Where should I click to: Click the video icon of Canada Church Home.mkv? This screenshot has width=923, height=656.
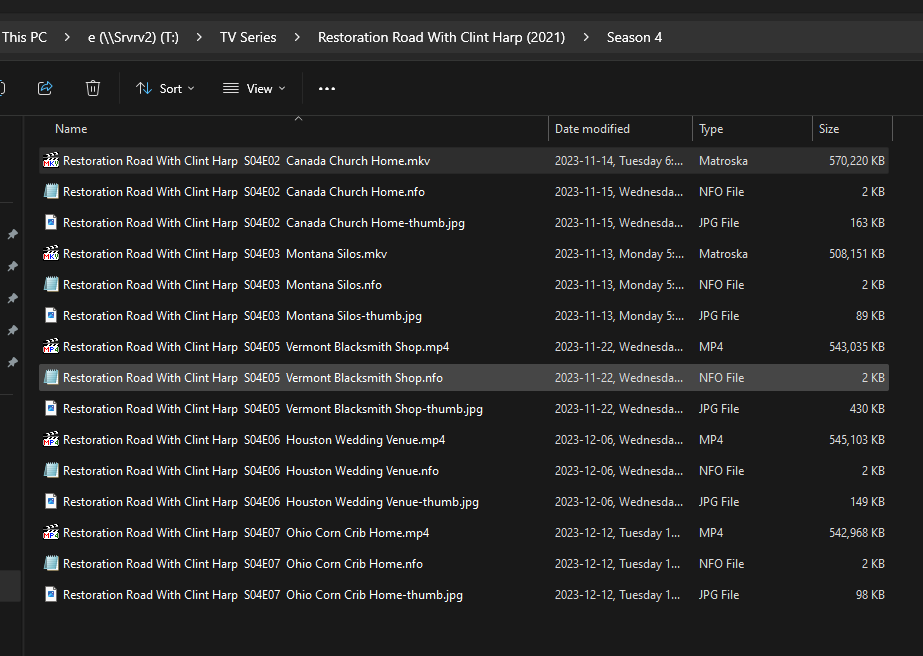(x=51, y=161)
